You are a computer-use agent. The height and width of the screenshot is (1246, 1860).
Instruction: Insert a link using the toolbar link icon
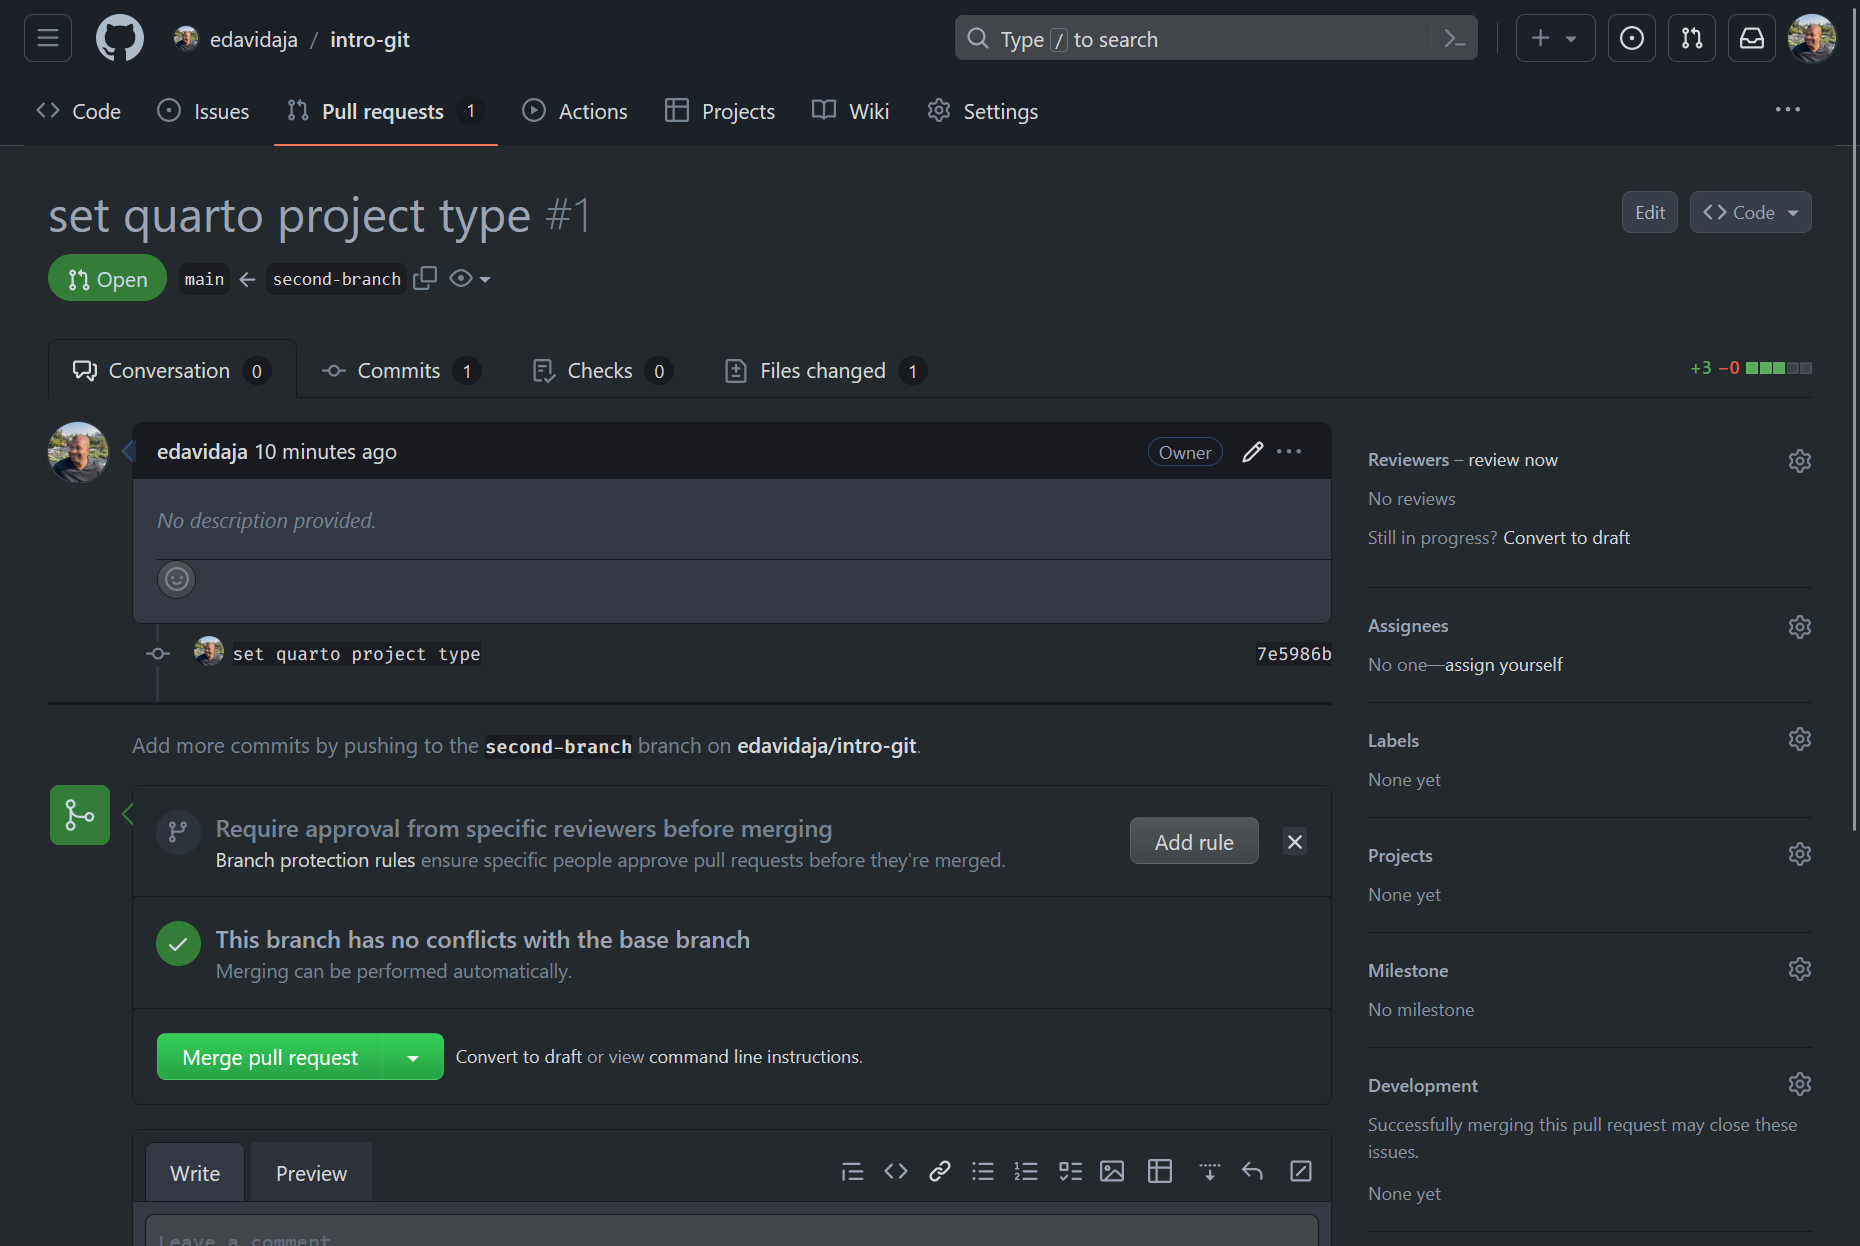click(x=939, y=1171)
